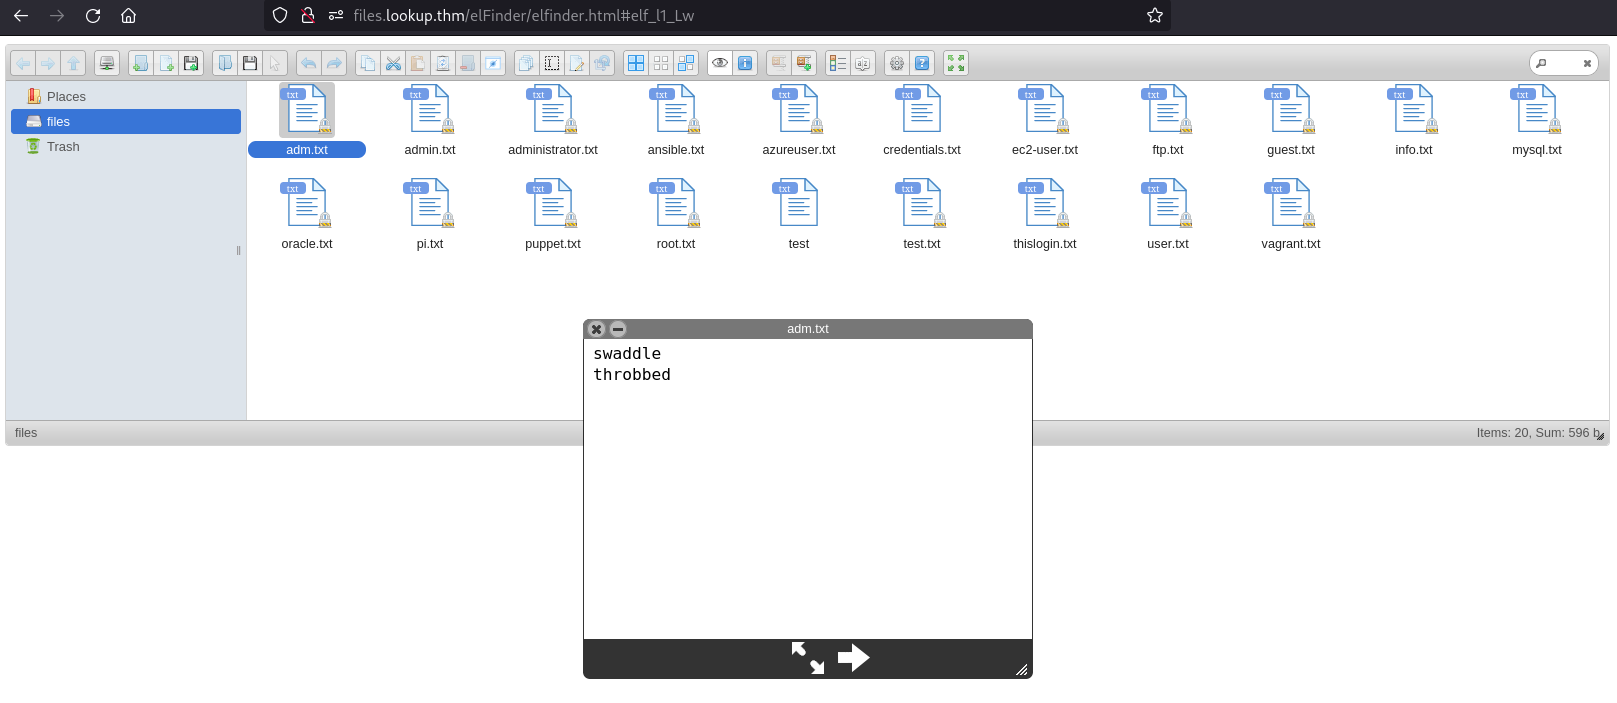Open Trash in the sidebar
The height and width of the screenshot is (703, 1617).
coord(63,147)
